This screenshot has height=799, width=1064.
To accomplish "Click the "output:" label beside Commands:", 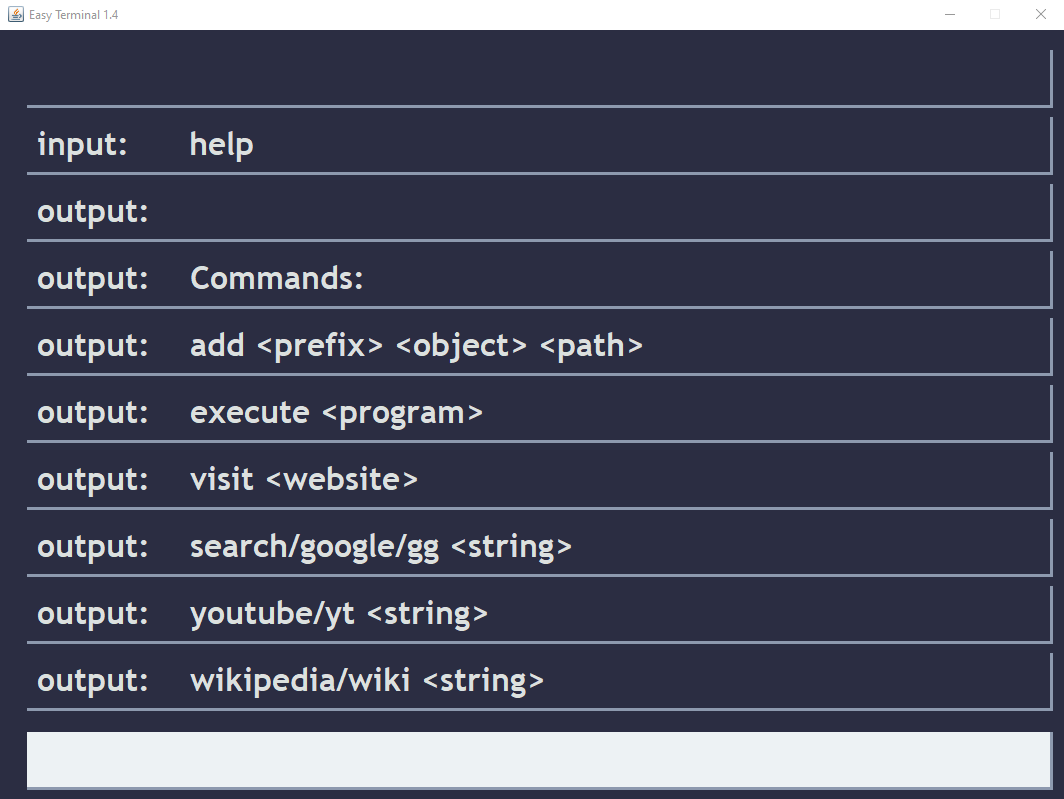I will 92,278.
